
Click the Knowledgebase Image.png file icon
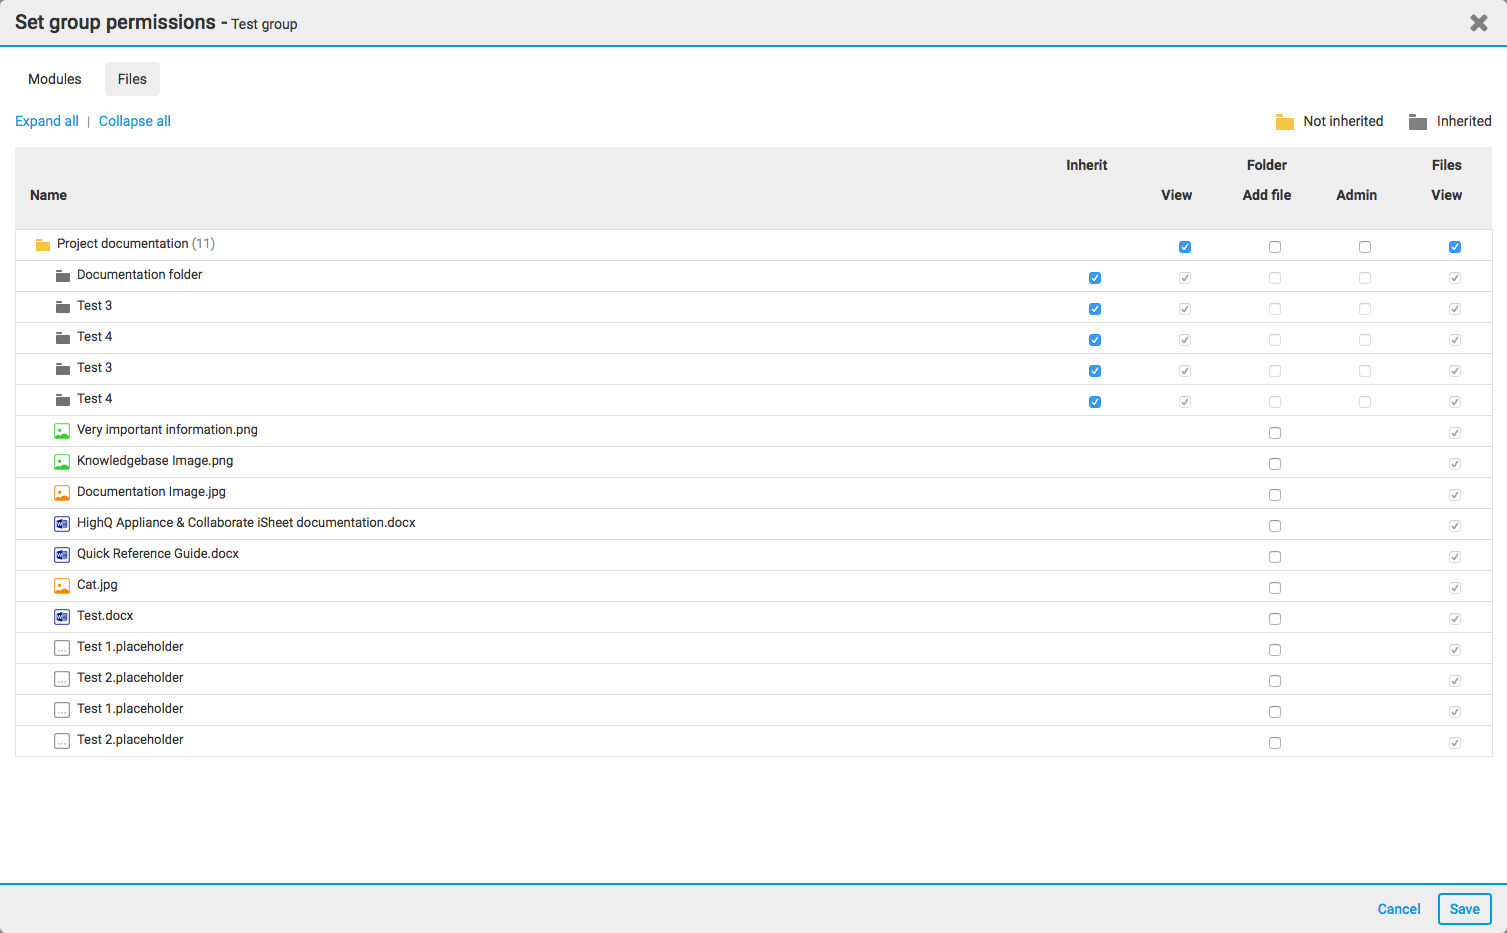[62, 462]
